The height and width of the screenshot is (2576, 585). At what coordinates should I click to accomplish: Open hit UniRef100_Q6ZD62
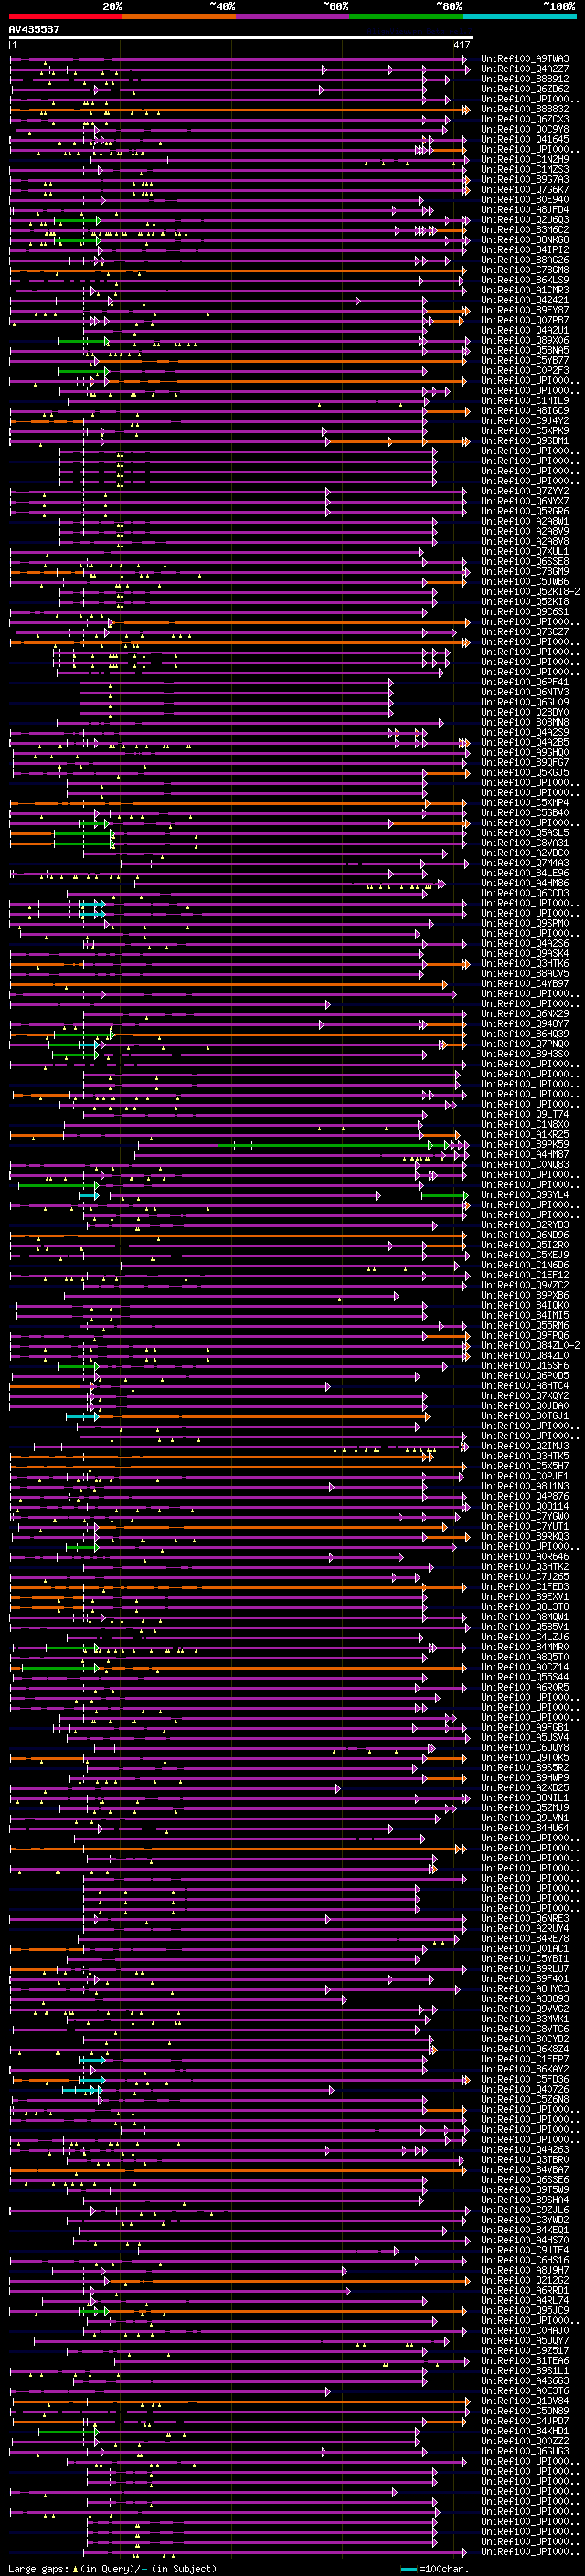[525, 89]
